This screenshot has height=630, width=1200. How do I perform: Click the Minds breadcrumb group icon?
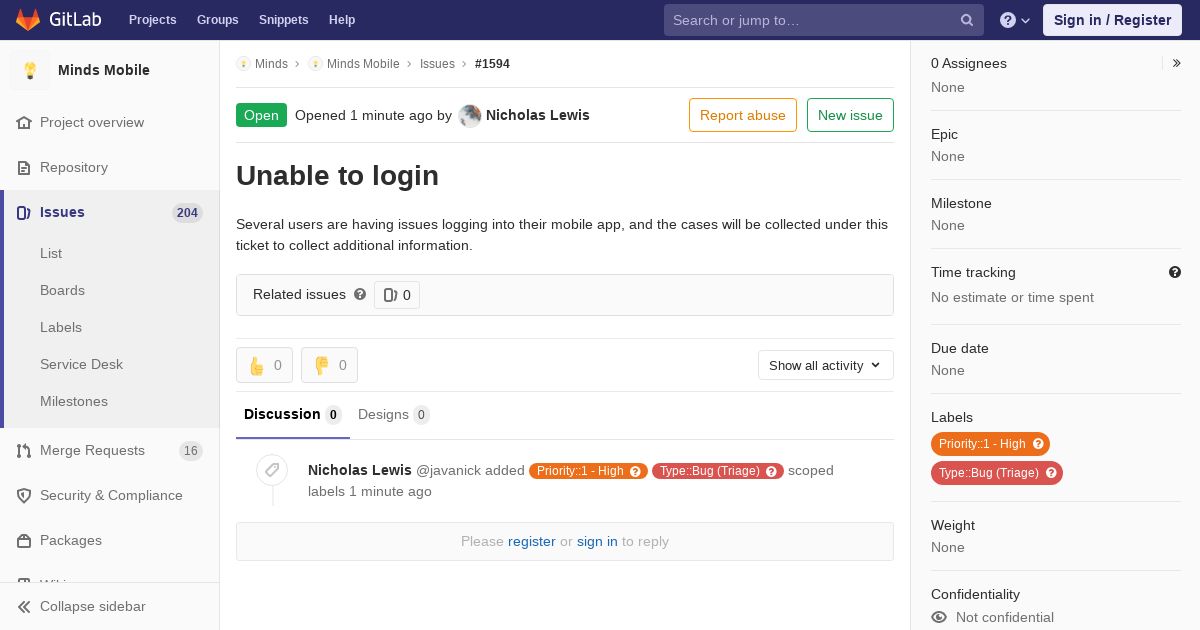(243, 63)
